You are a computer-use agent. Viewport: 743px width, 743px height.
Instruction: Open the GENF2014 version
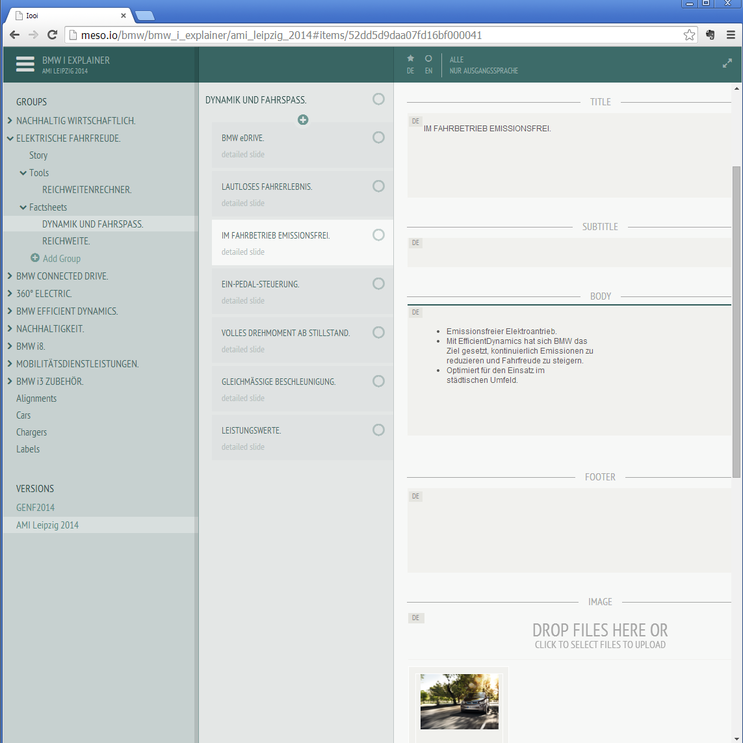tap(35, 508)
